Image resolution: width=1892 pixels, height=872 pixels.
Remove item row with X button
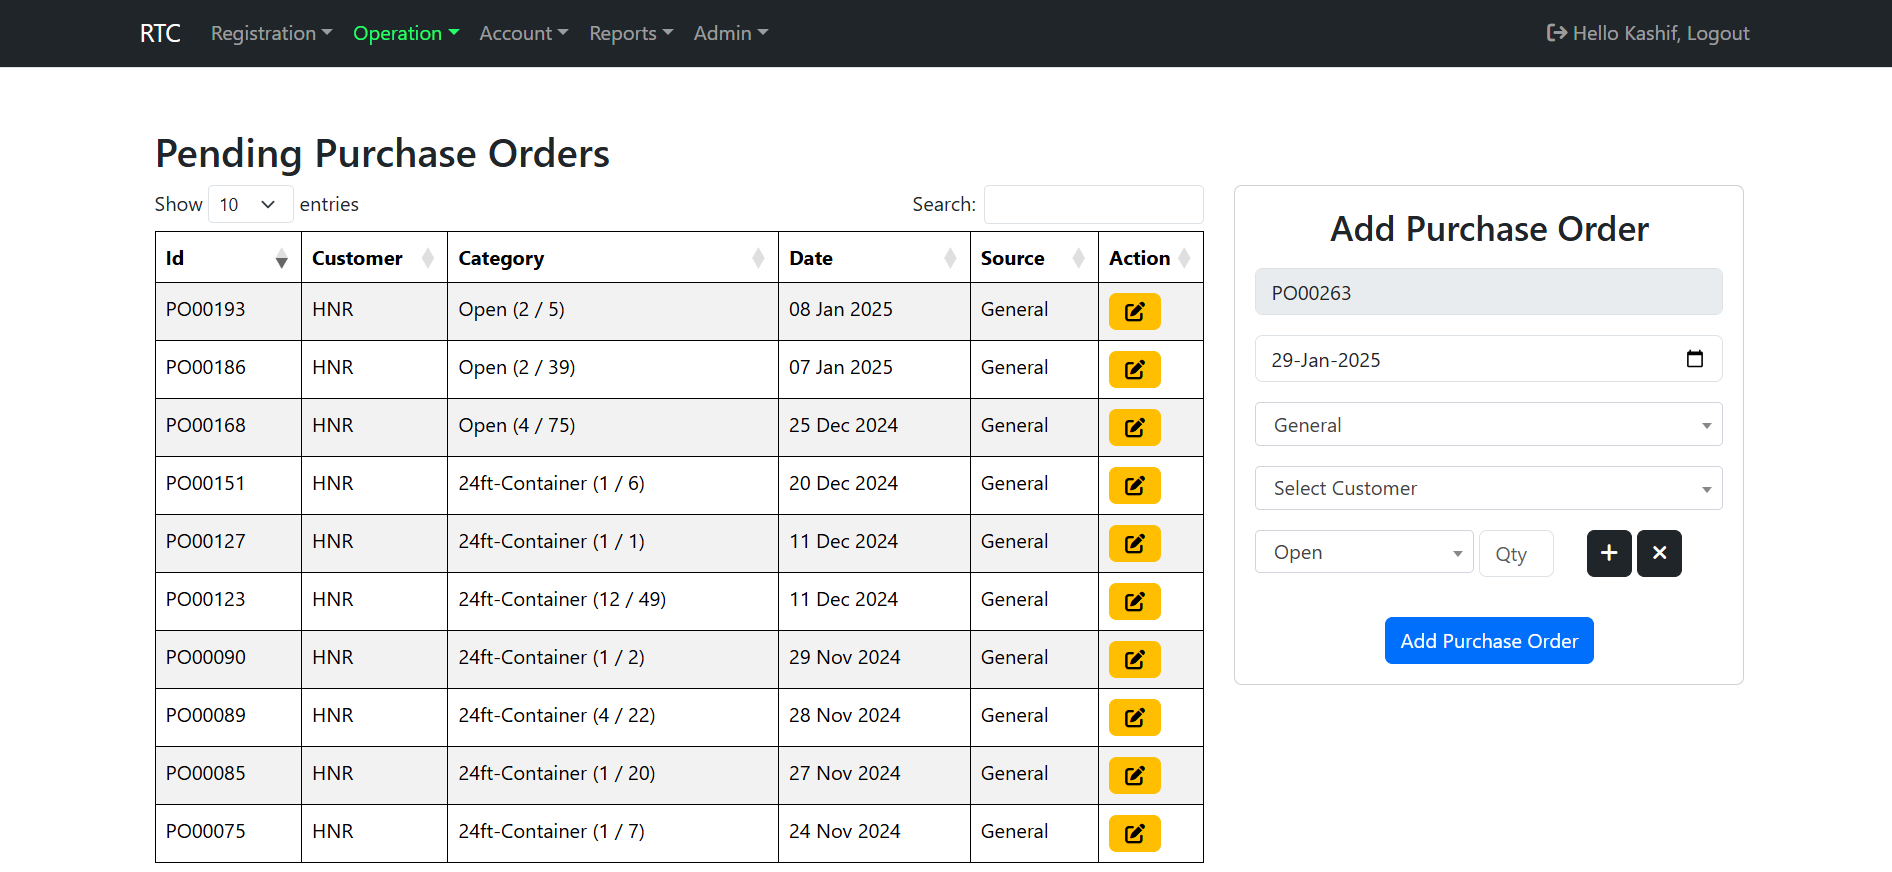click(x=1658, y=553)
